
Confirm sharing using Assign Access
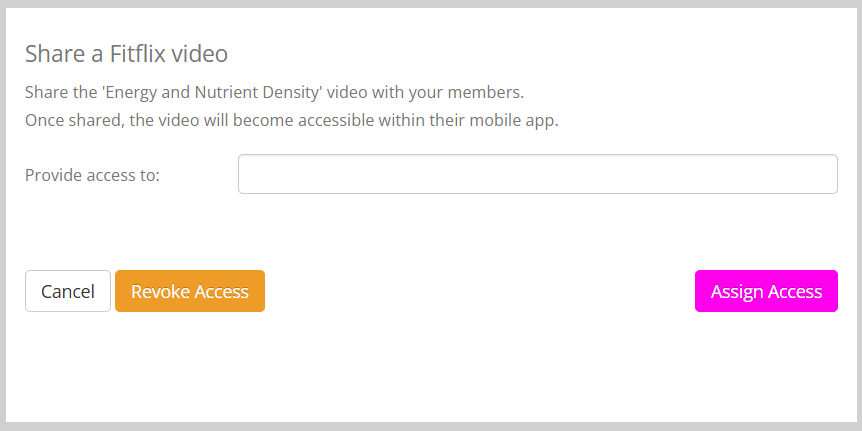pos(766,291)
